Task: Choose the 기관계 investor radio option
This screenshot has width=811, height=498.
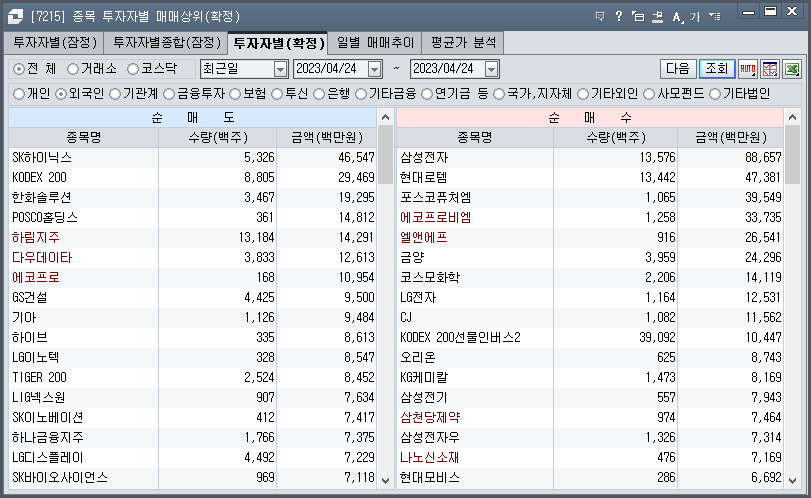Action: coord(115,94)
